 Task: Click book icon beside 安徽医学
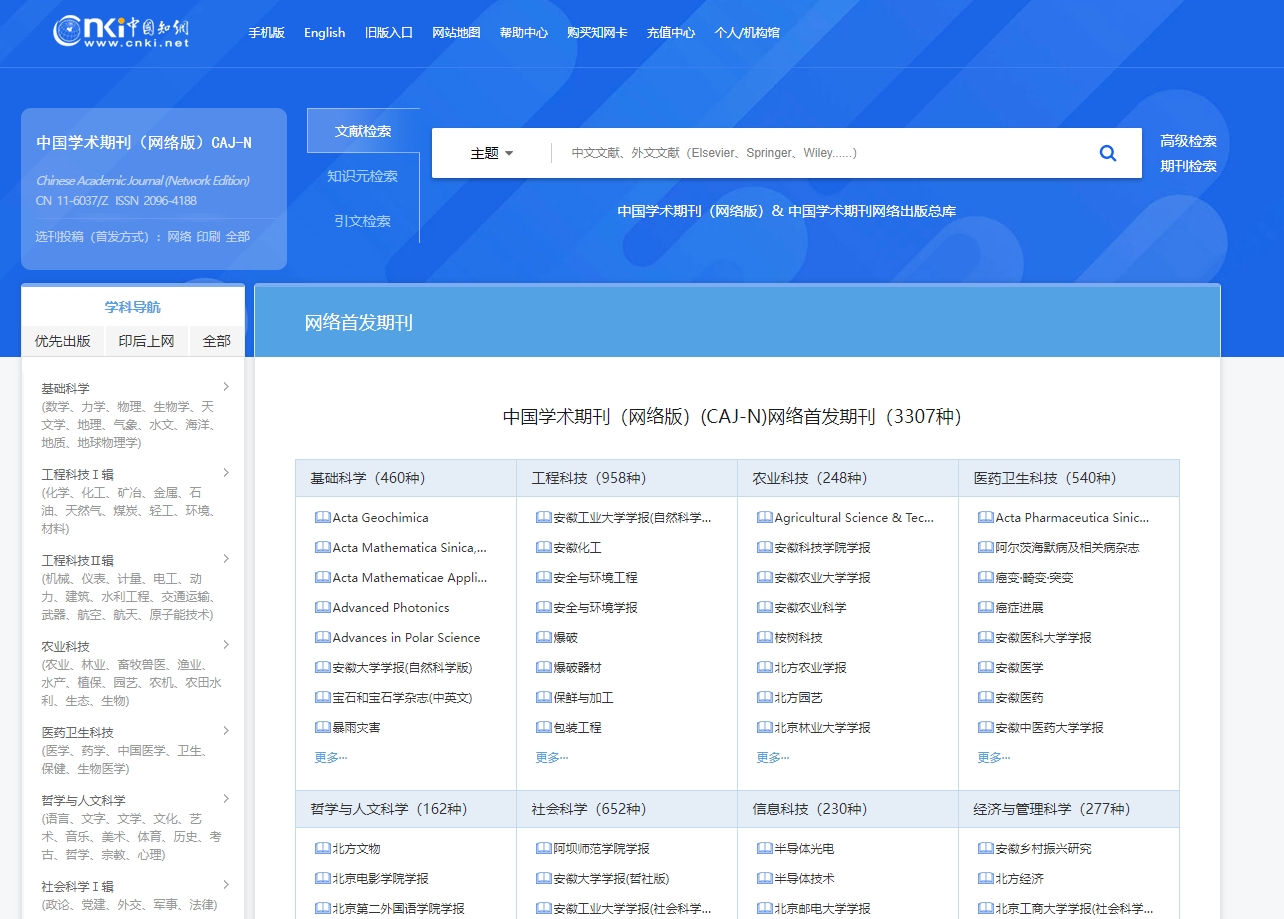pyautogui.click(x=985, y=668)
